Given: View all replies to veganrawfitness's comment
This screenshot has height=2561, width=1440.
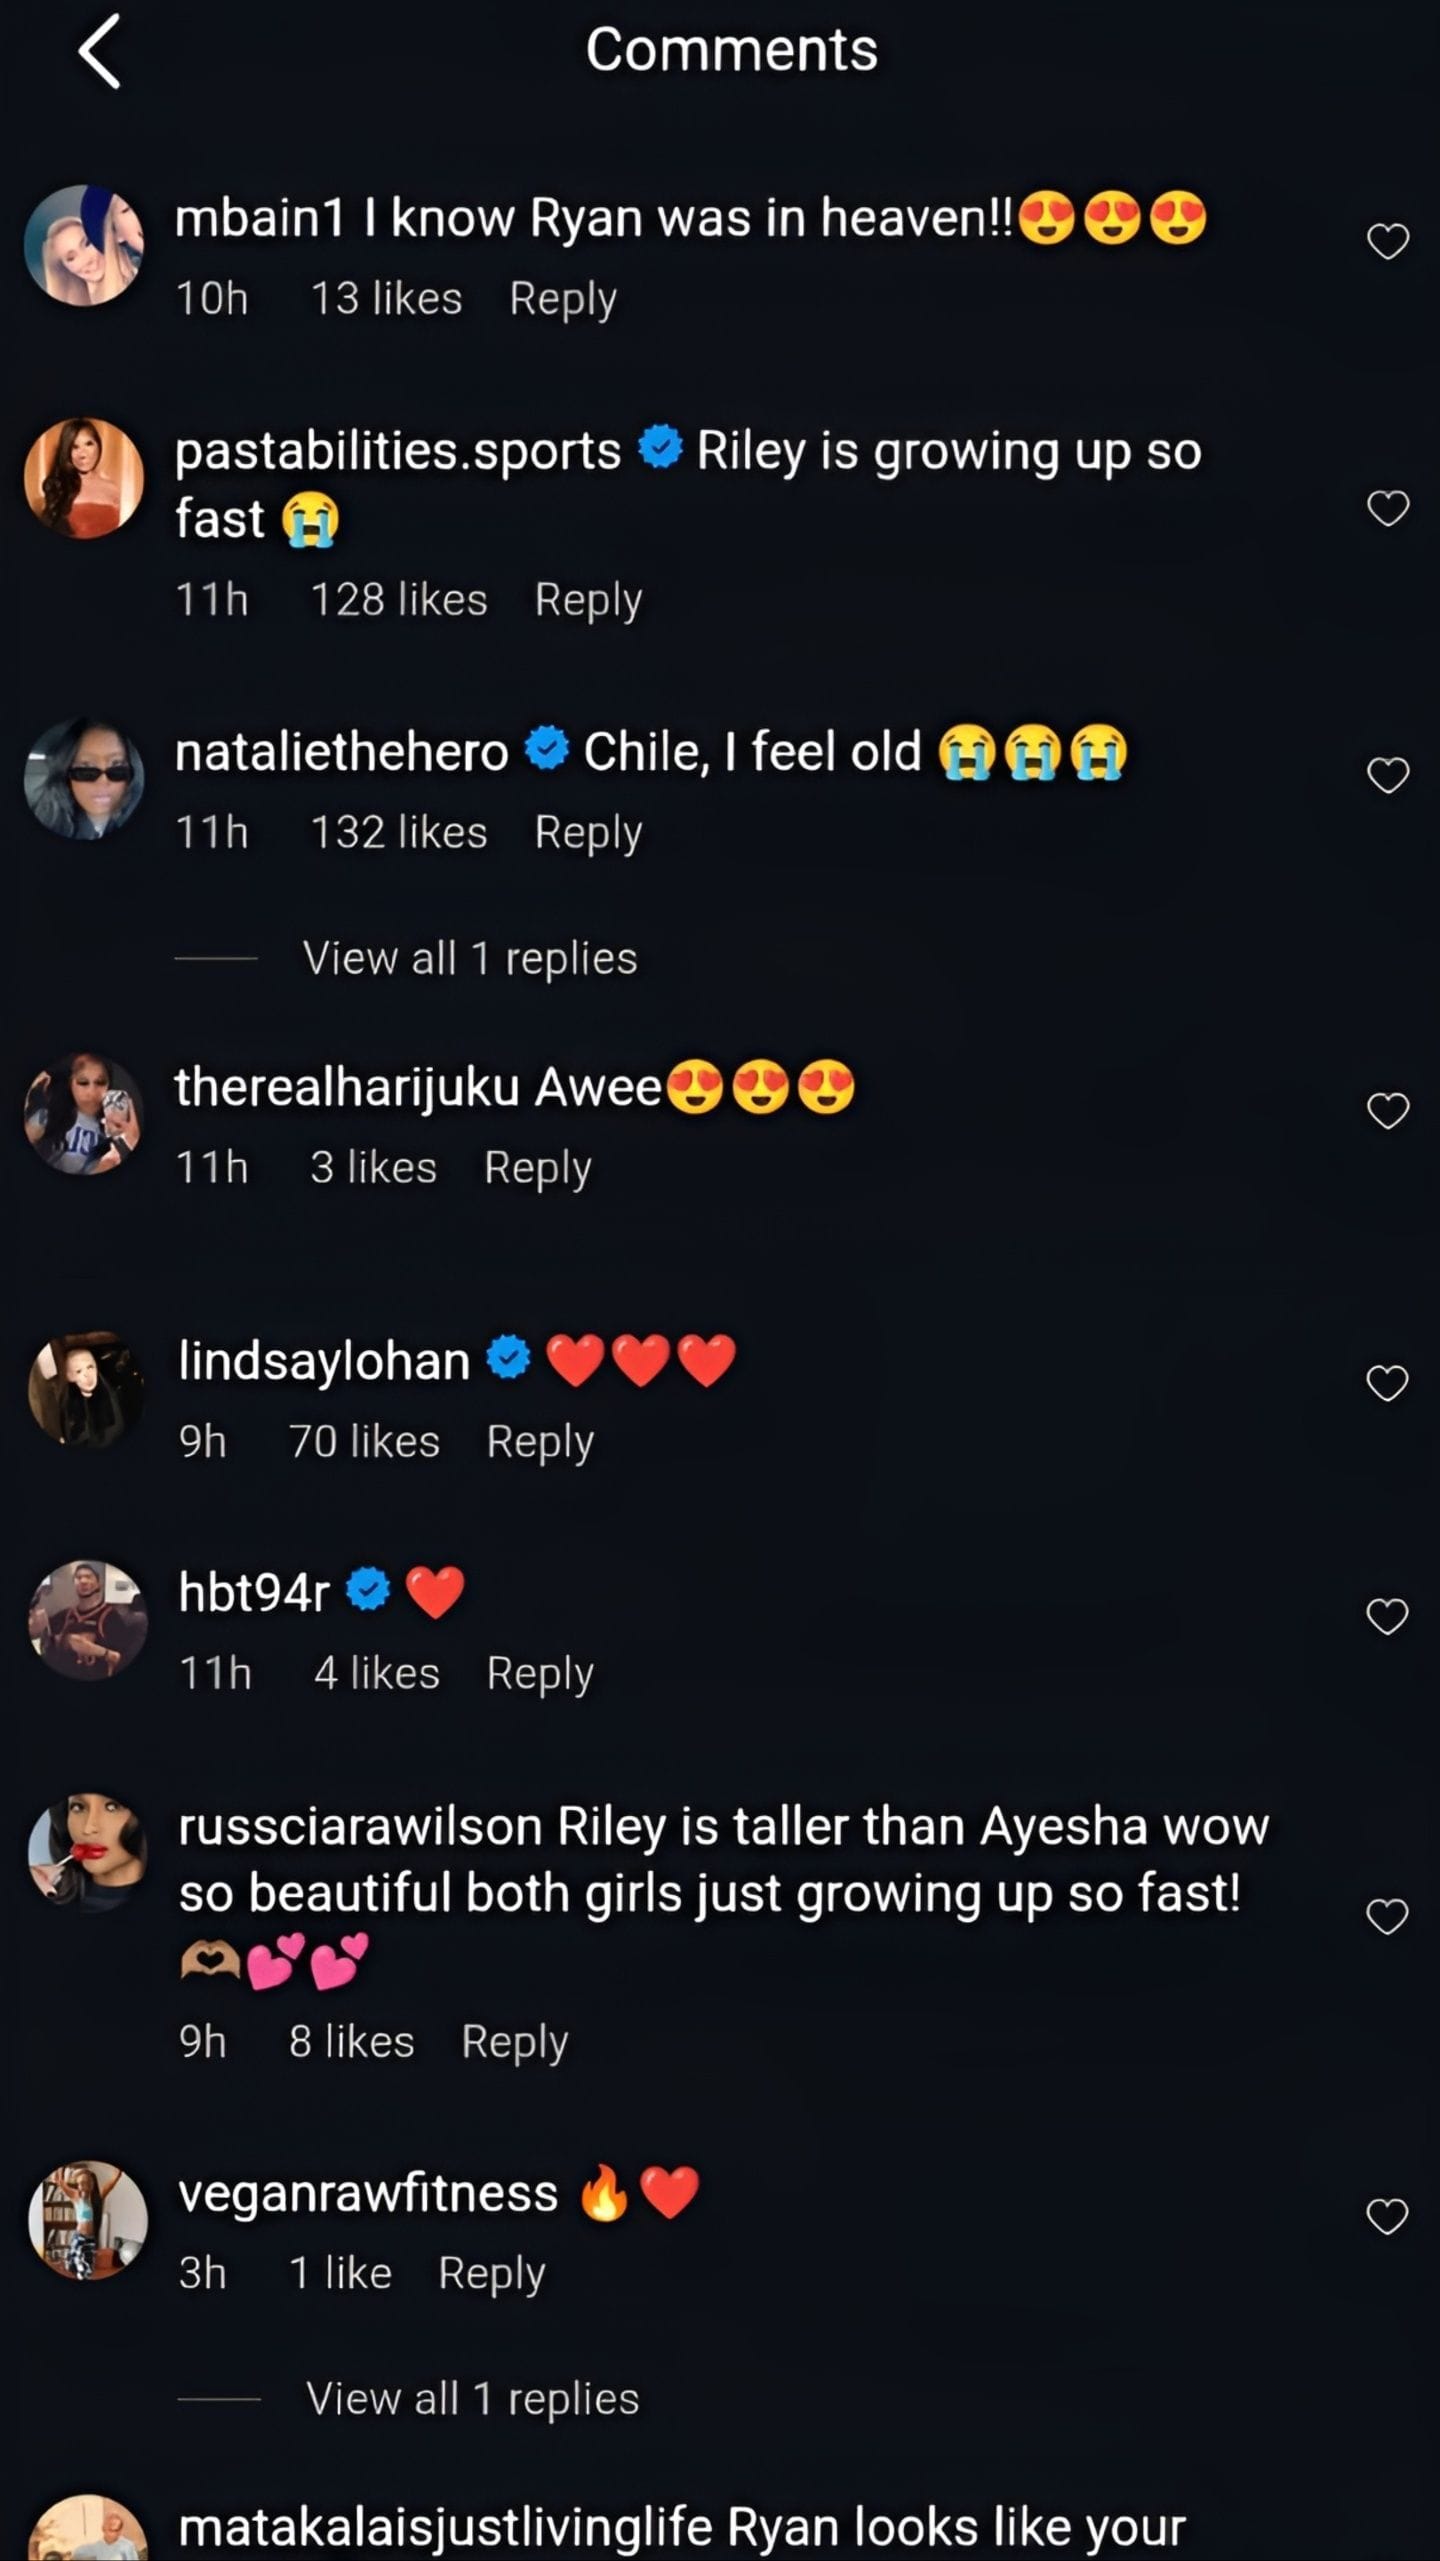Looking at the screenshot, I should coord(473,2399).
